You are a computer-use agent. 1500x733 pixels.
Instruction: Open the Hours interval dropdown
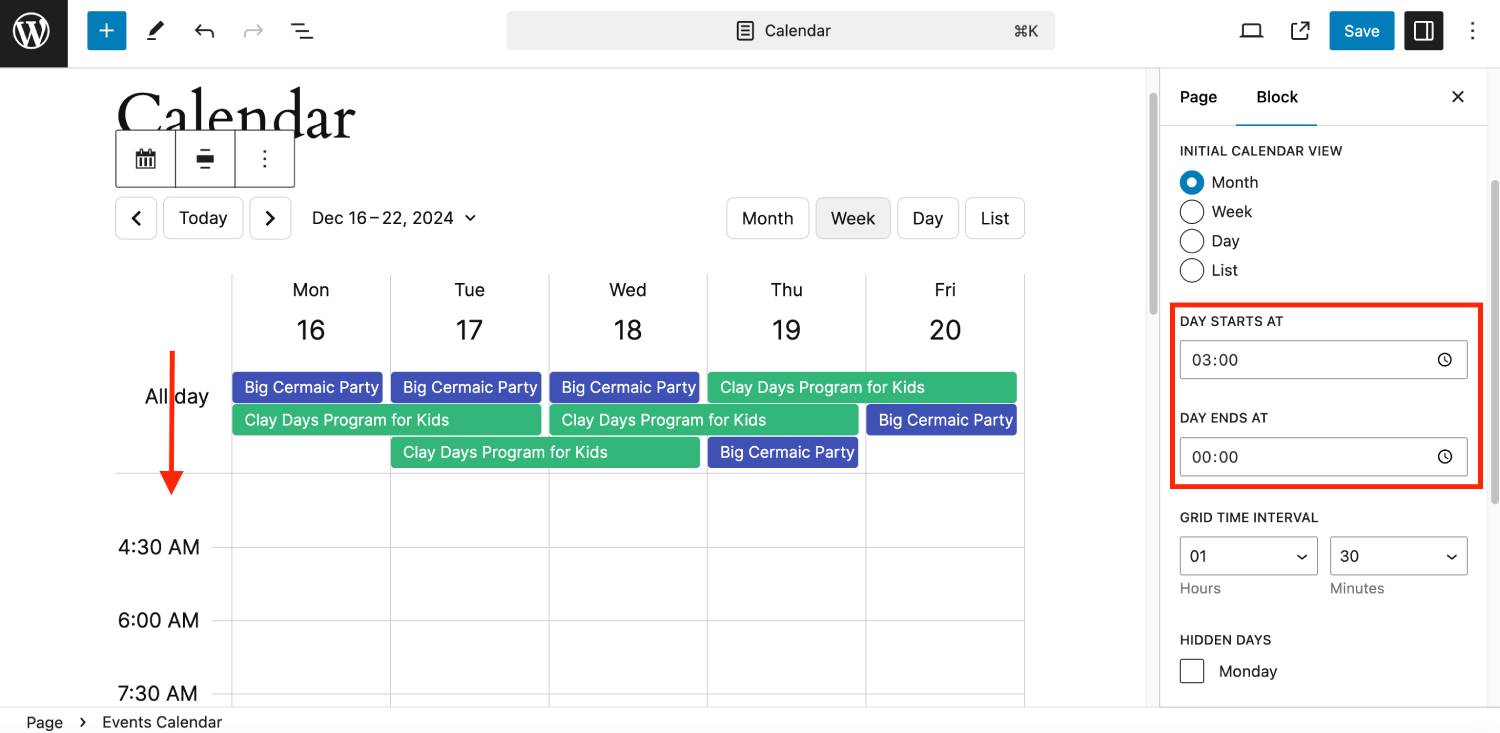pyautogui.click(x=1248, y=556)
